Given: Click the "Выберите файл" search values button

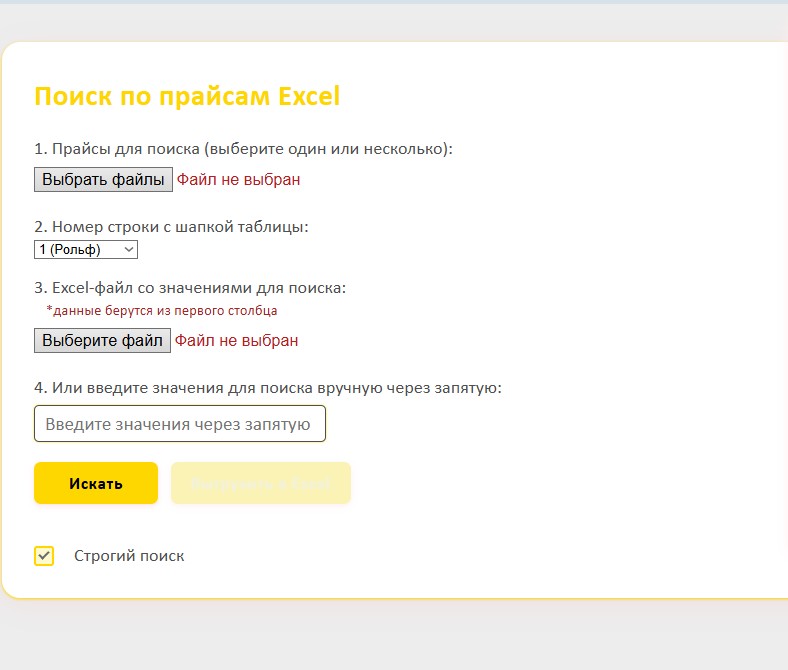Looking at the screenshot, I should pyautogui.click(x=102, y=341).
